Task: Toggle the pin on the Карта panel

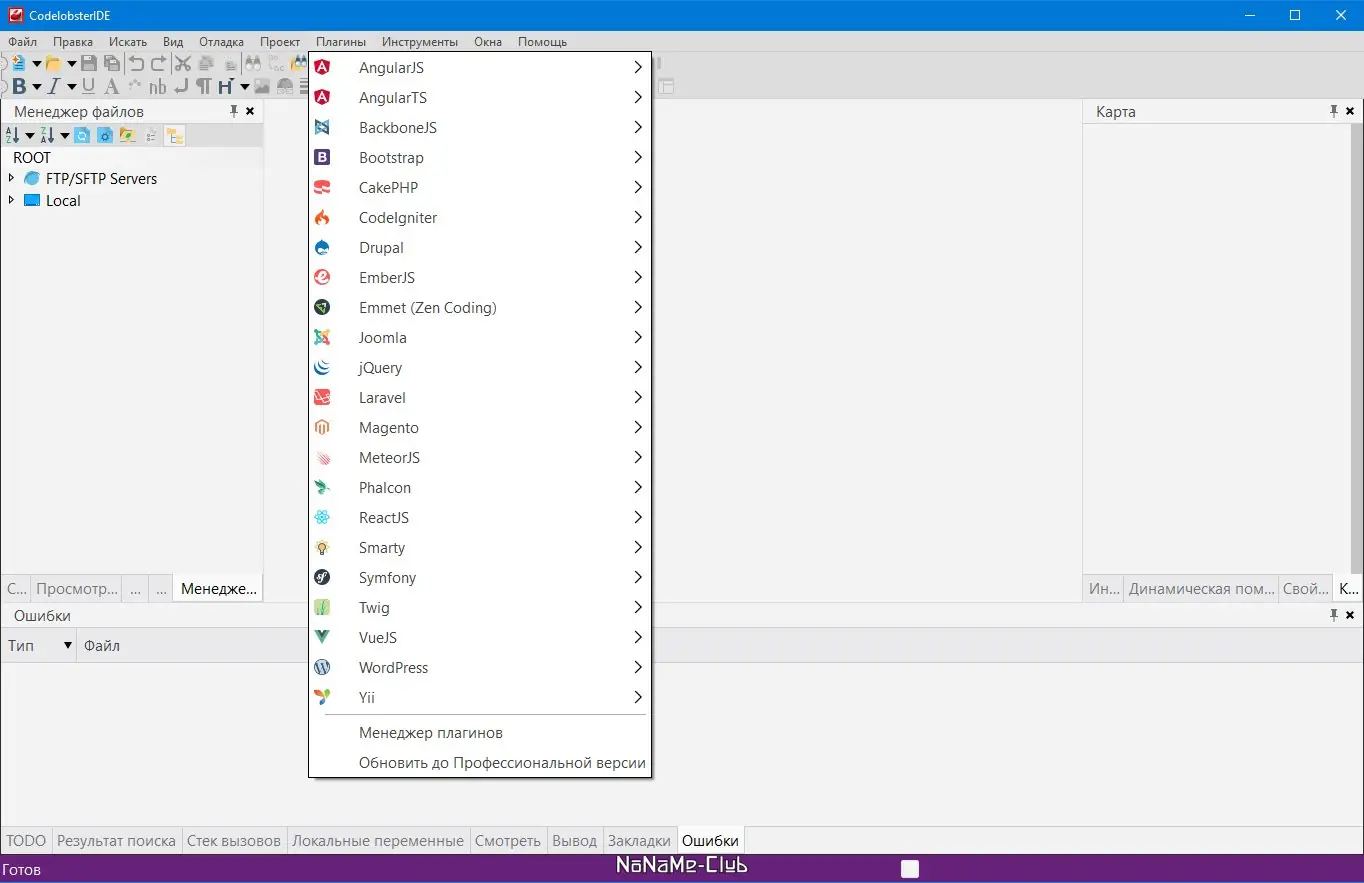Action: pos(1334,111)
